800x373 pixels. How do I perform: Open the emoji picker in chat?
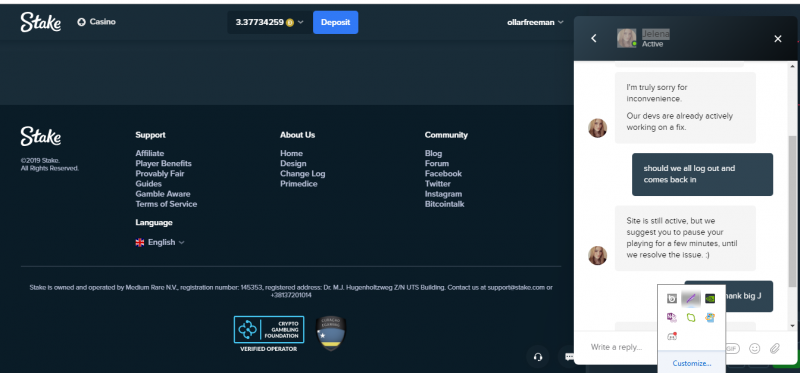tap(755, 348)
